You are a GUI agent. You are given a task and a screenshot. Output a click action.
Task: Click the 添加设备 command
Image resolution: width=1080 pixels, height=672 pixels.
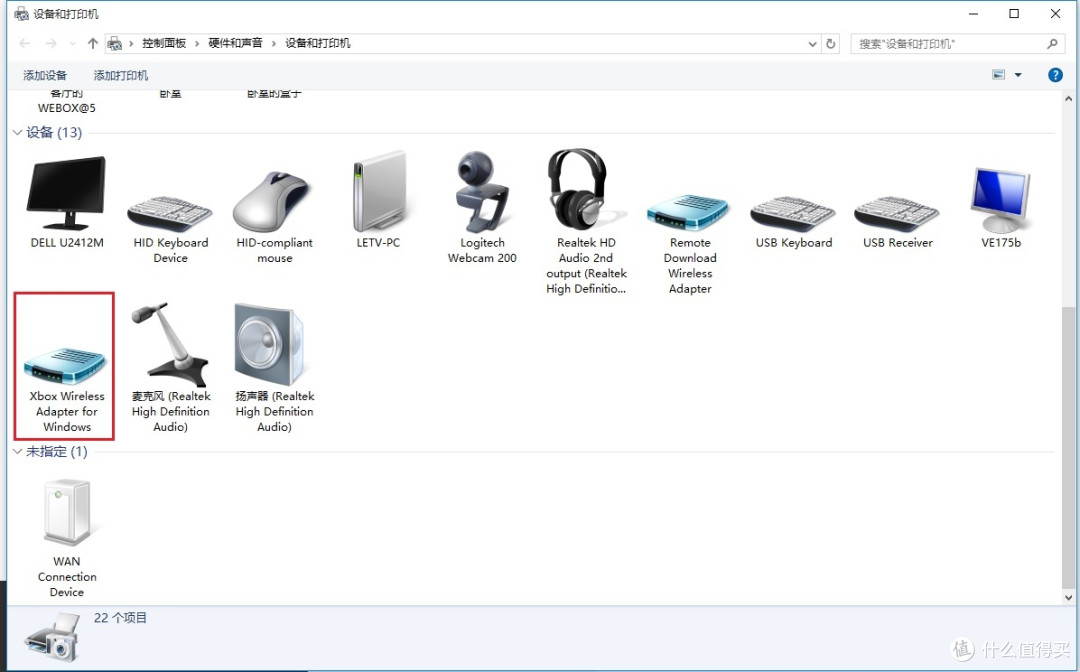tap(45, 75)
